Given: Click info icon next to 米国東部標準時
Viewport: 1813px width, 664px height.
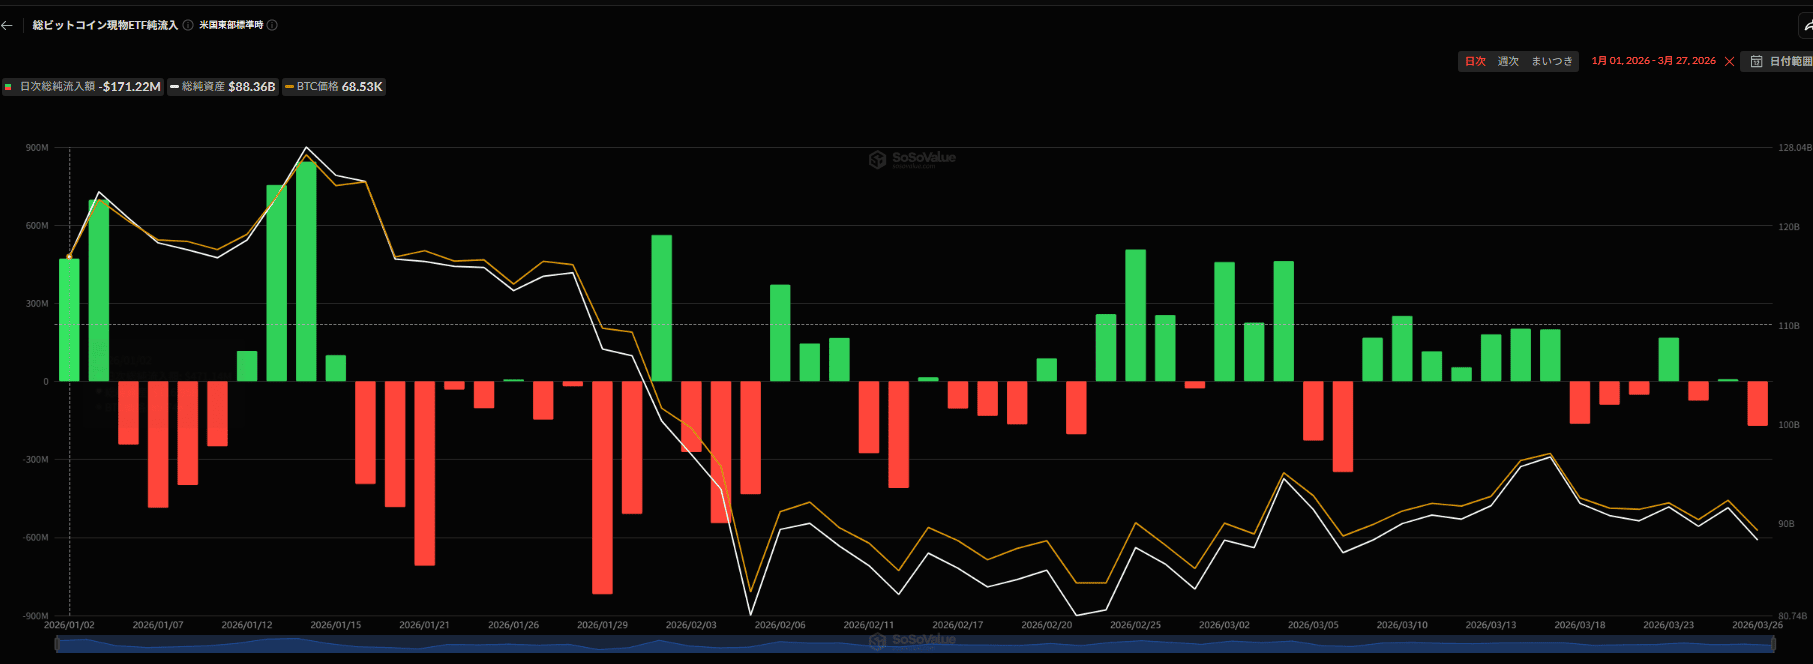Looking at the screenshot, I should point(272,25).
